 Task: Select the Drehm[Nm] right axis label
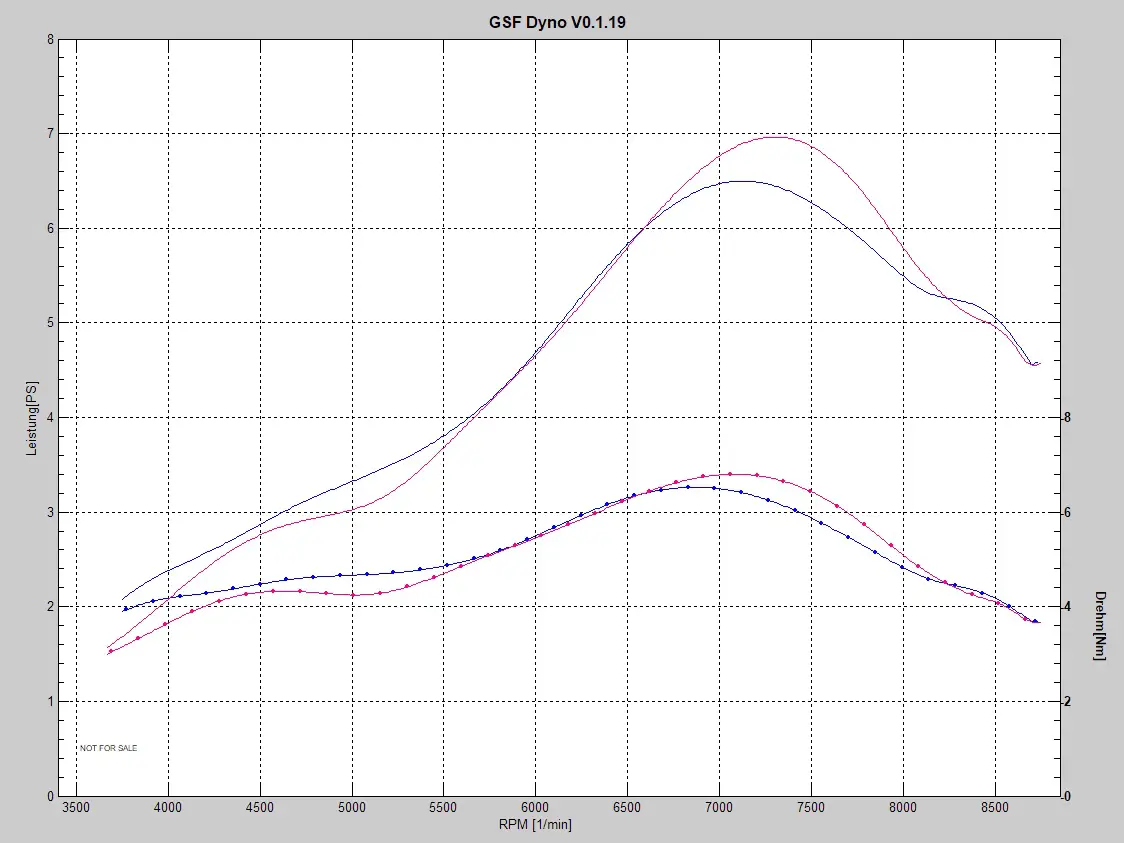(1100, 624)
